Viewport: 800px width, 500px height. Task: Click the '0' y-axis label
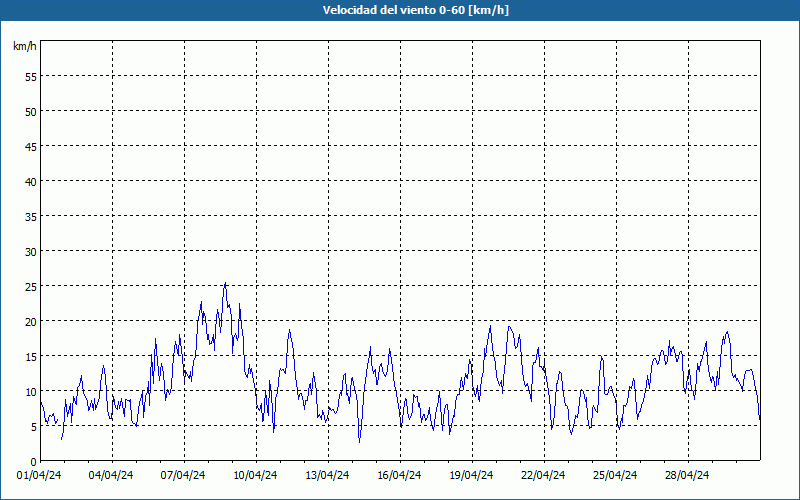34,462
